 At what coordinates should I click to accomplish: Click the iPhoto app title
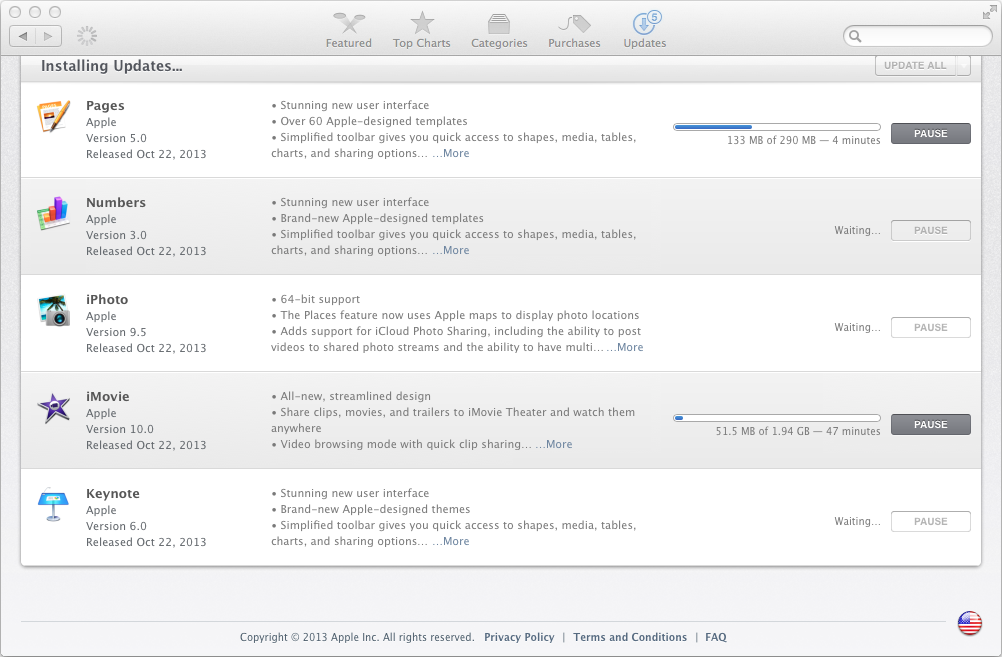point(107,300)
